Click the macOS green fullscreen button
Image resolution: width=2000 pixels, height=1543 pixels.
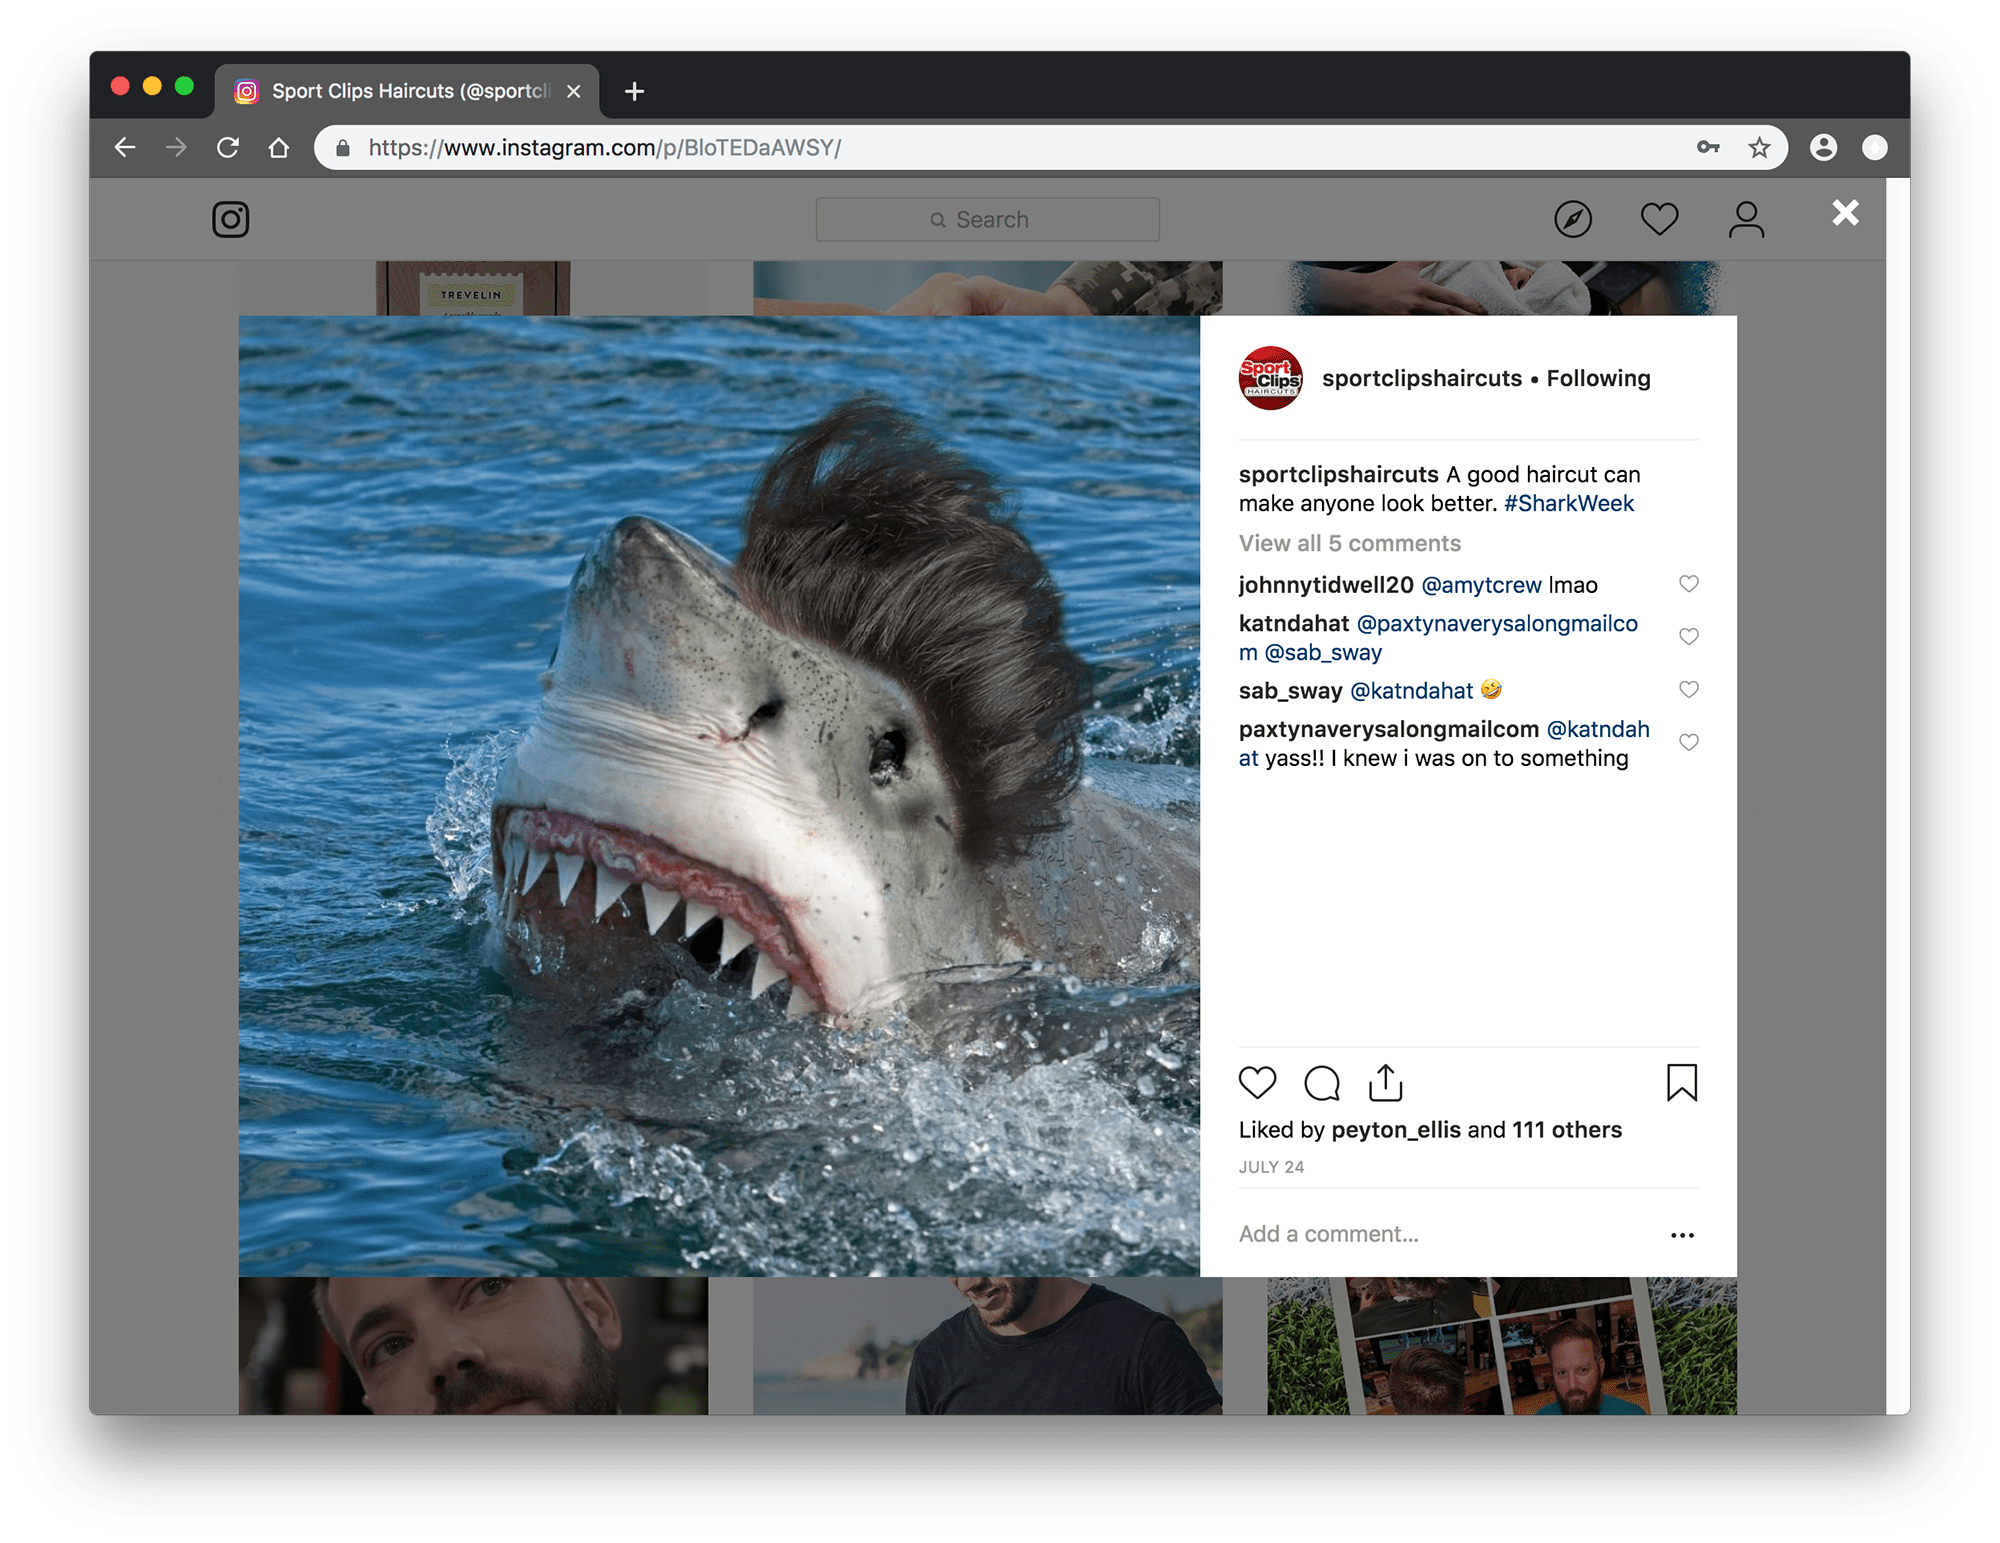(184, 86)
